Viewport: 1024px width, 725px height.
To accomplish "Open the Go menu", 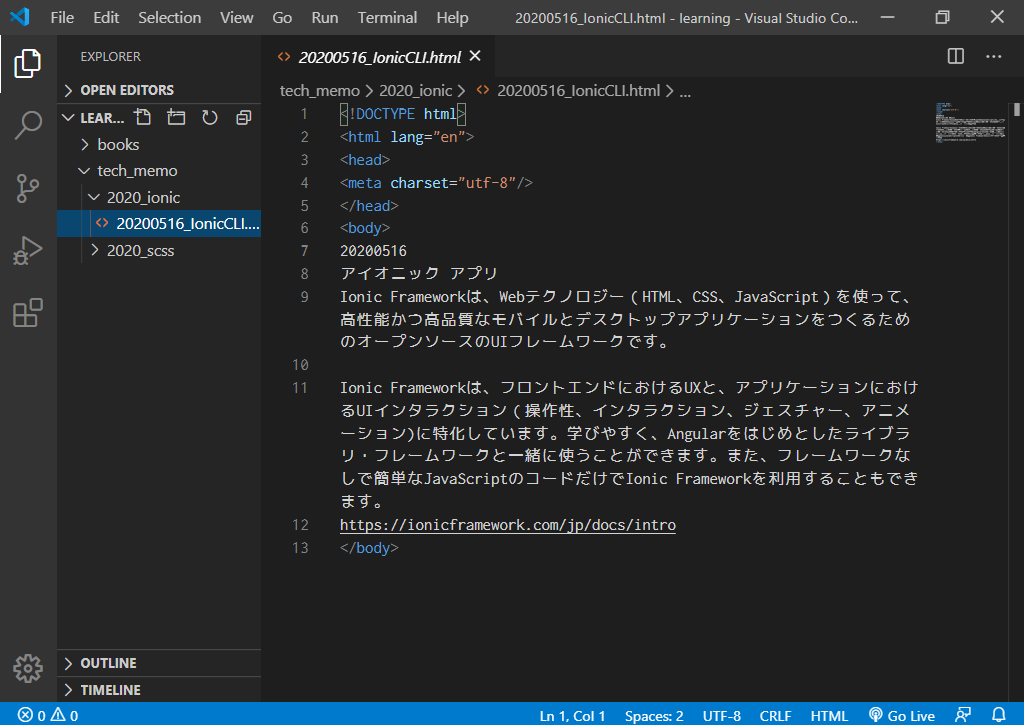I will pyautogui.click(x=282, y=18).
